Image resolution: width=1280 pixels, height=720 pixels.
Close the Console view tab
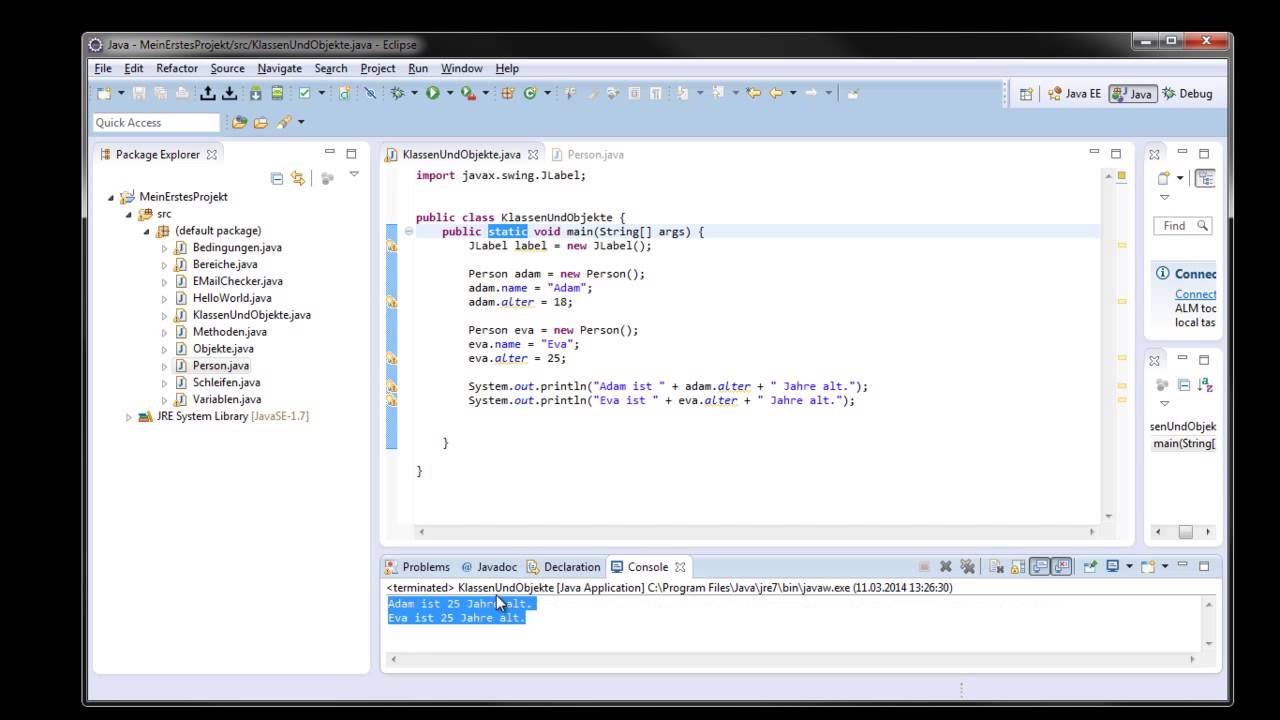pyautogui.click(x=680, y=567)
